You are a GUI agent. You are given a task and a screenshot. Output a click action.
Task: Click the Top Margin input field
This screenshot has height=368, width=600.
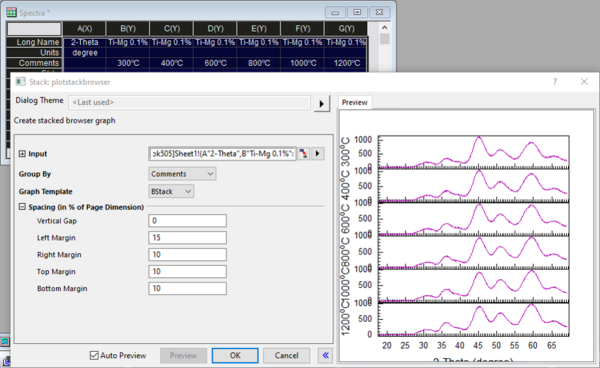pos(188,272)
